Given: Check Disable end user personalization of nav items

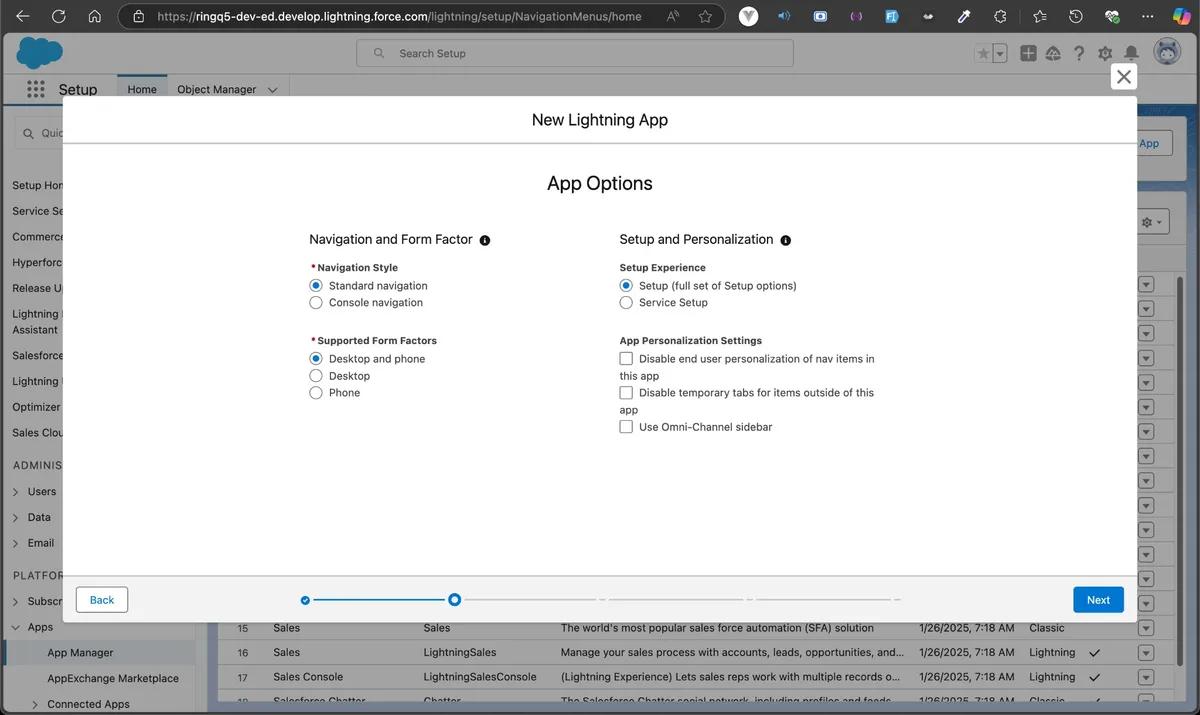Looking at the screenshot, I should [x=626, y=358].
